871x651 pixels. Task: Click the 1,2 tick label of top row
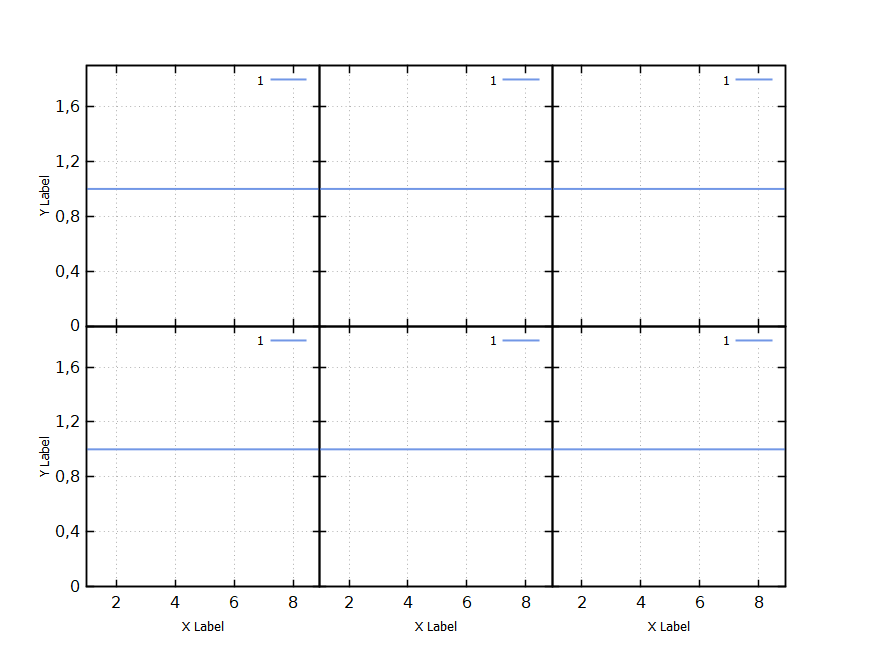68,161
